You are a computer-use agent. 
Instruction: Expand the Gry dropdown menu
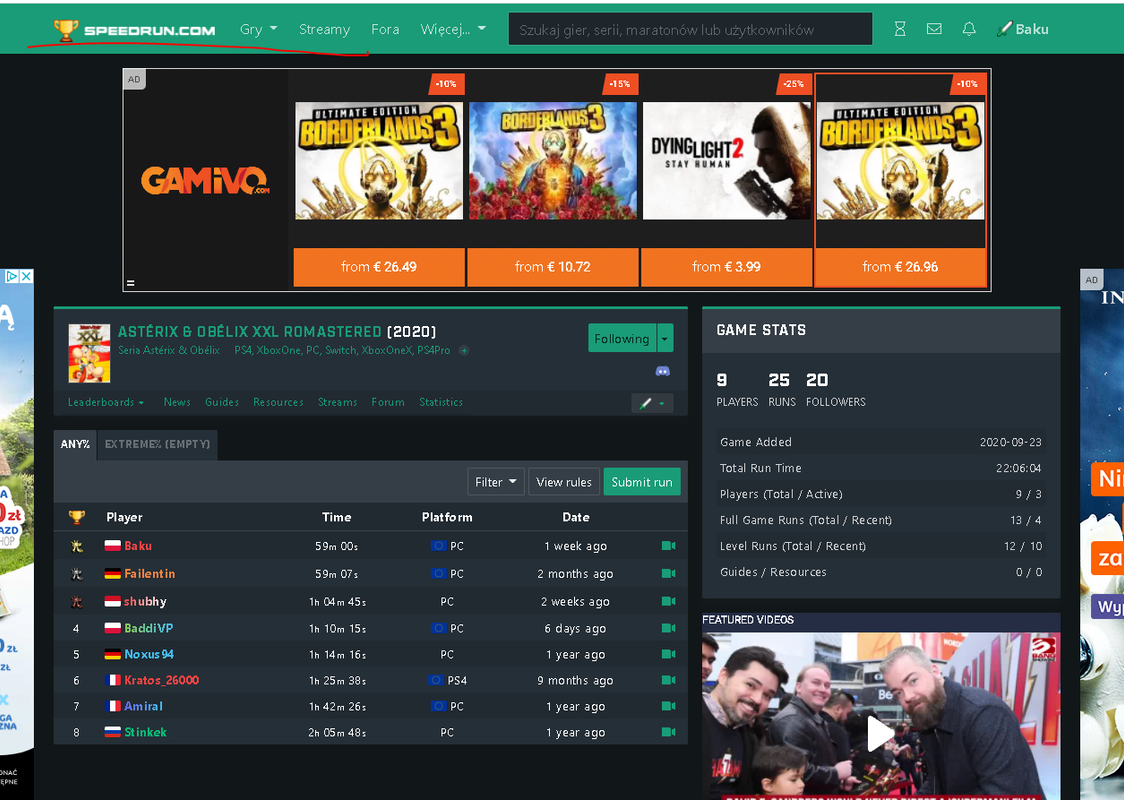click(x=258, y=29)
